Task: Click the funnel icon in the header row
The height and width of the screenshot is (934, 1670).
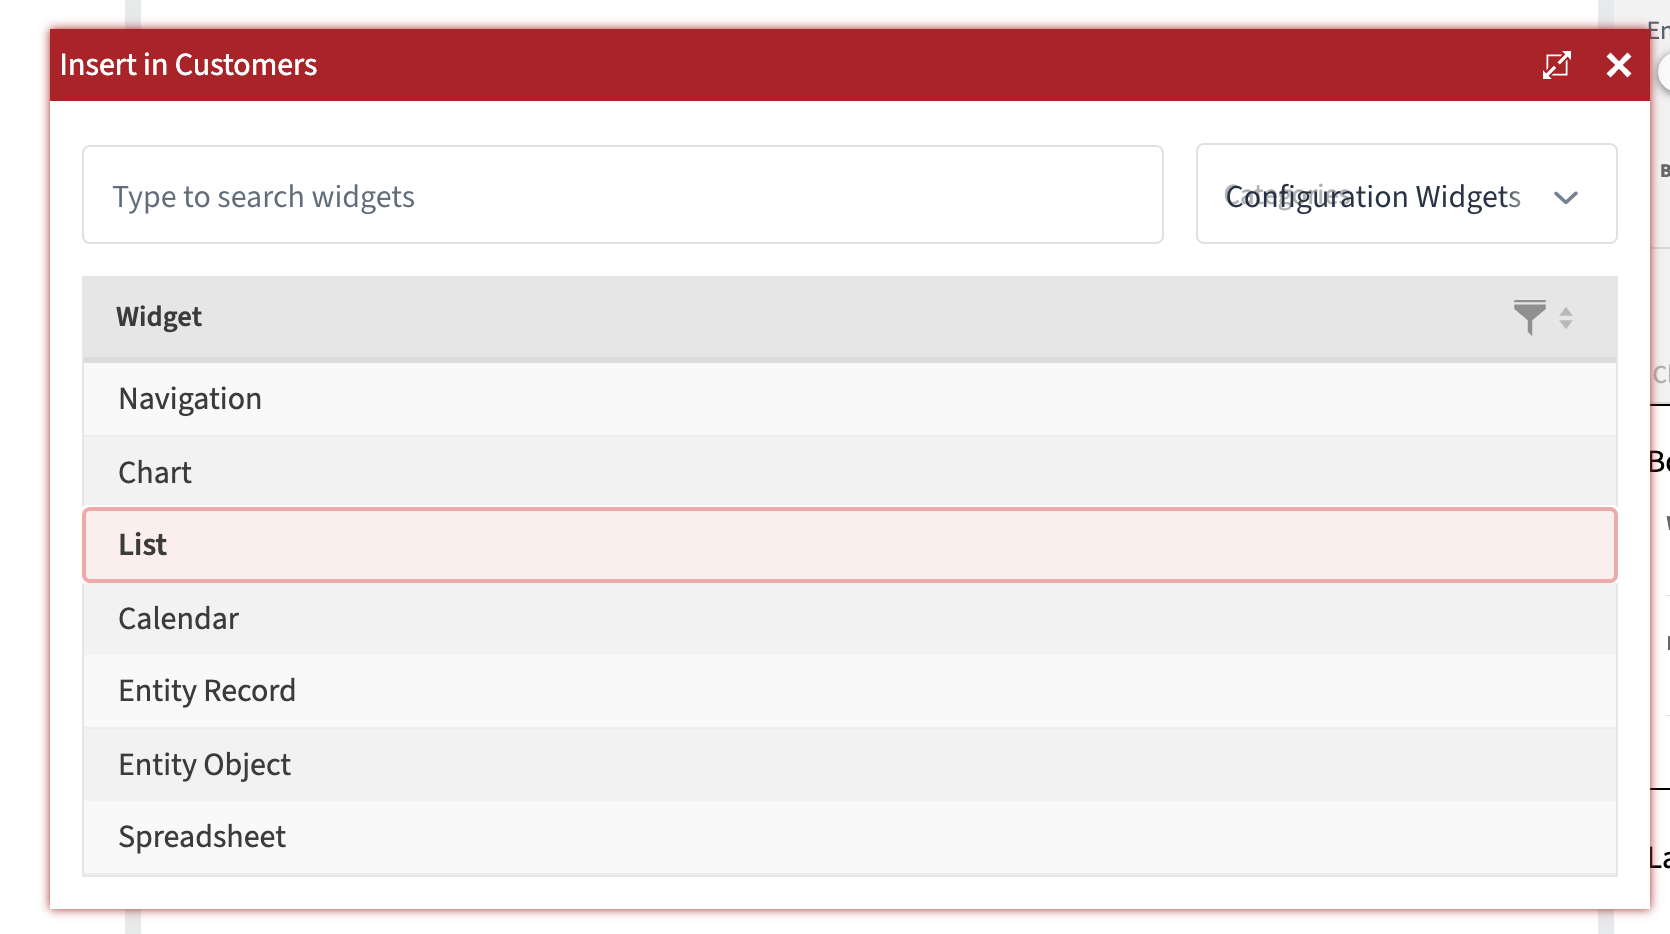Action: click(1531, 318)
